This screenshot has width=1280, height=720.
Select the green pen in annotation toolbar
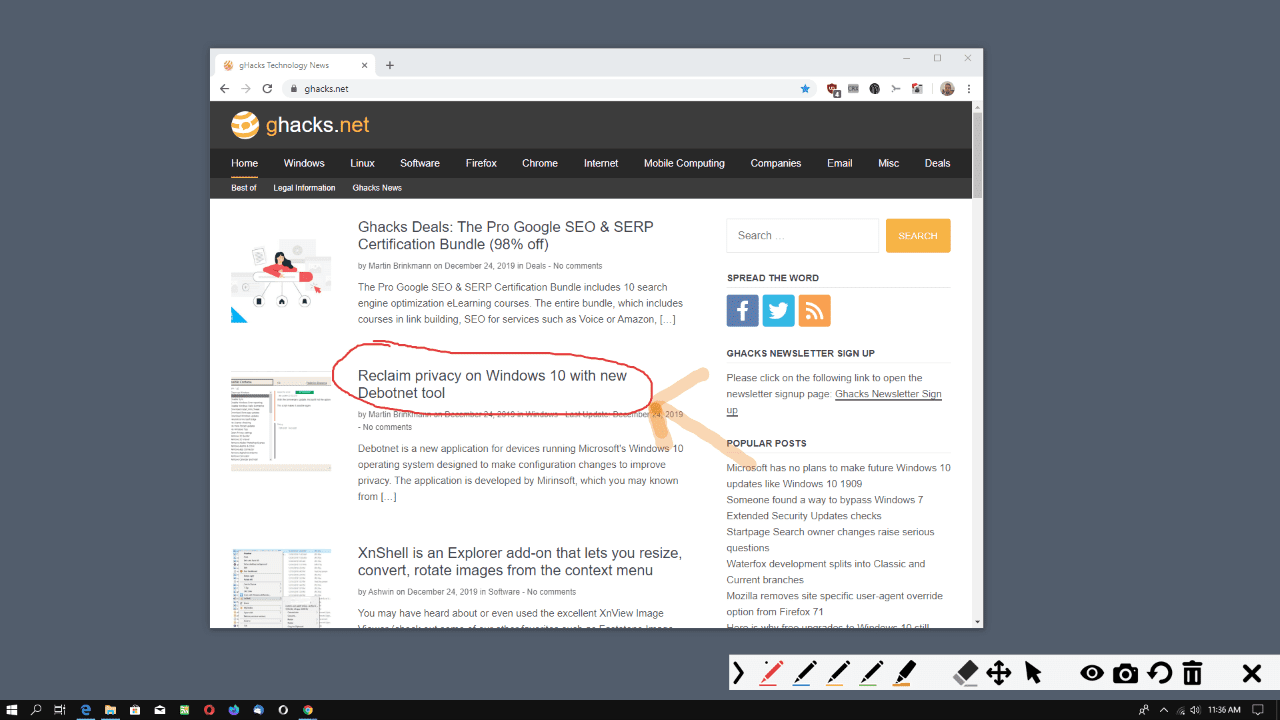872,673
